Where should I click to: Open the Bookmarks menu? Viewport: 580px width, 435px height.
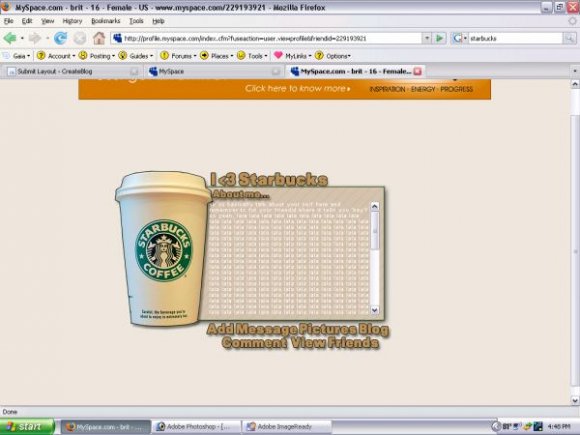(105, 21)
